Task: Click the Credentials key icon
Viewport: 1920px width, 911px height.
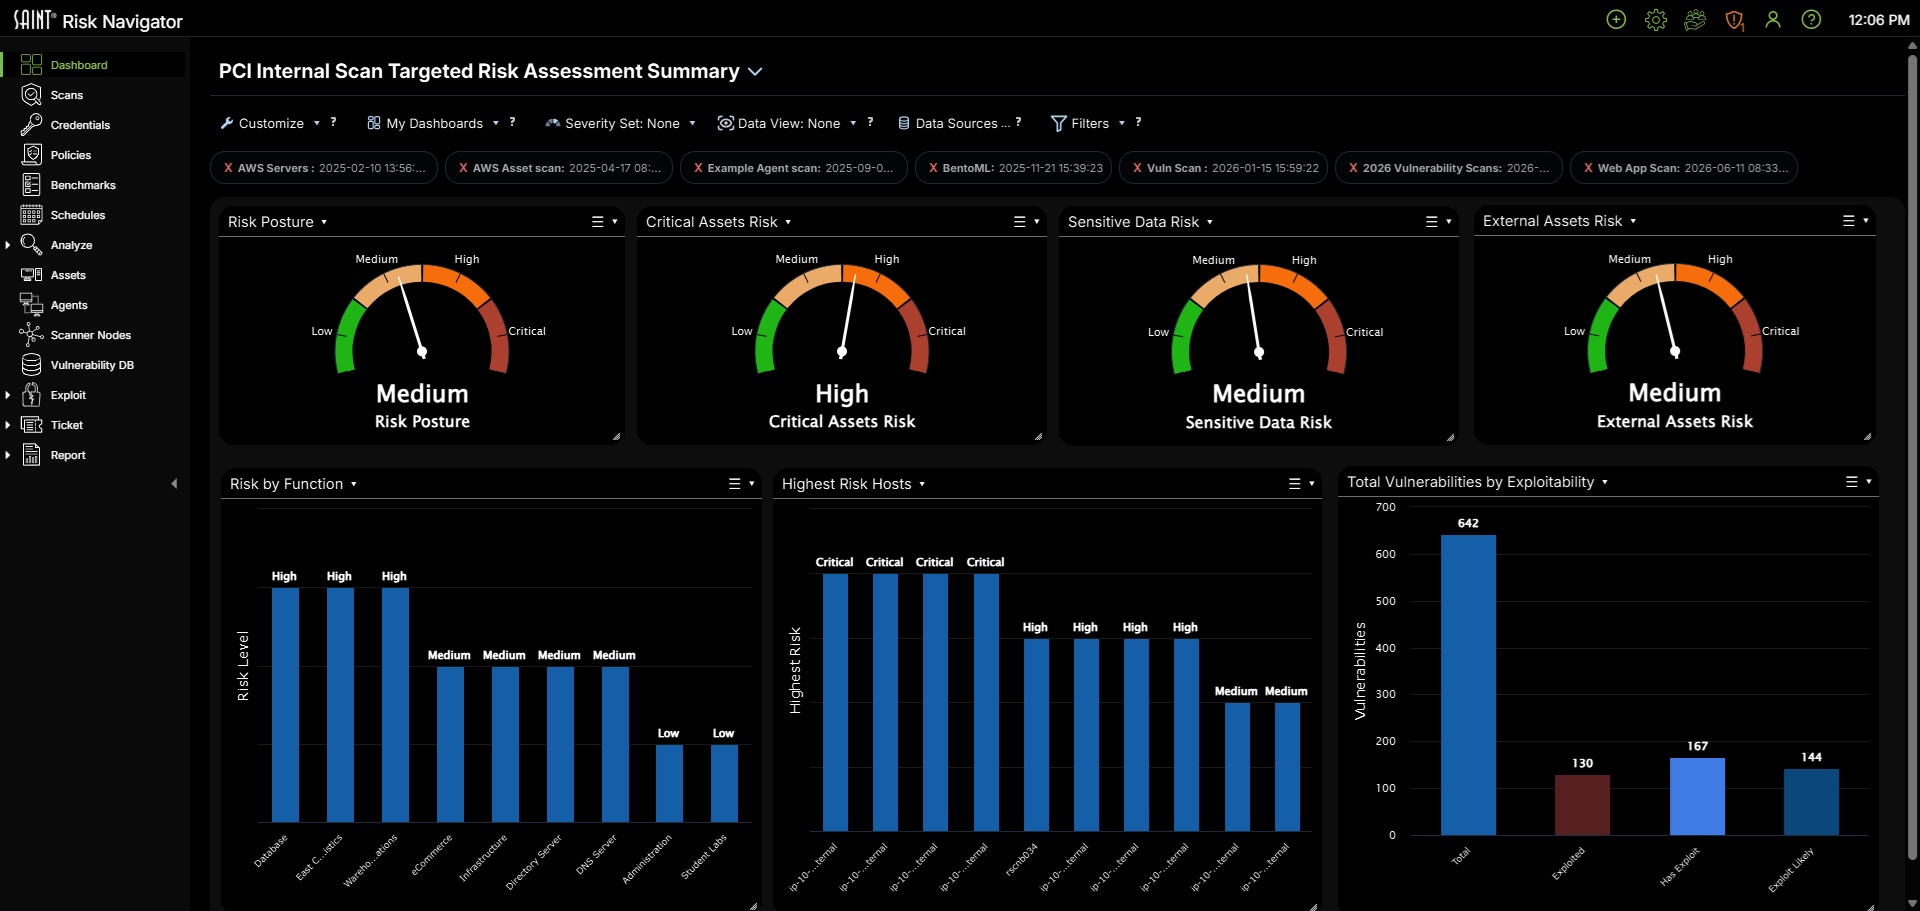Action: click(31, 125)
